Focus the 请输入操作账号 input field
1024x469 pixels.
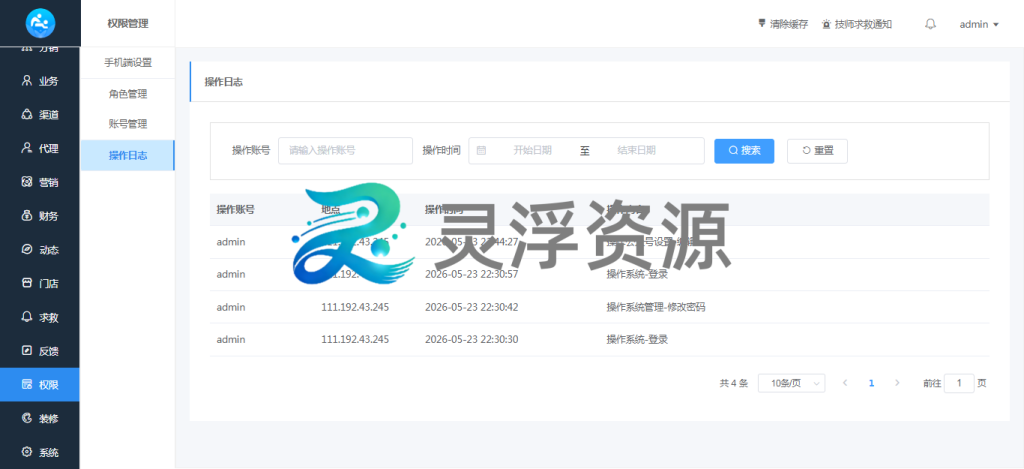pos(345,150)
